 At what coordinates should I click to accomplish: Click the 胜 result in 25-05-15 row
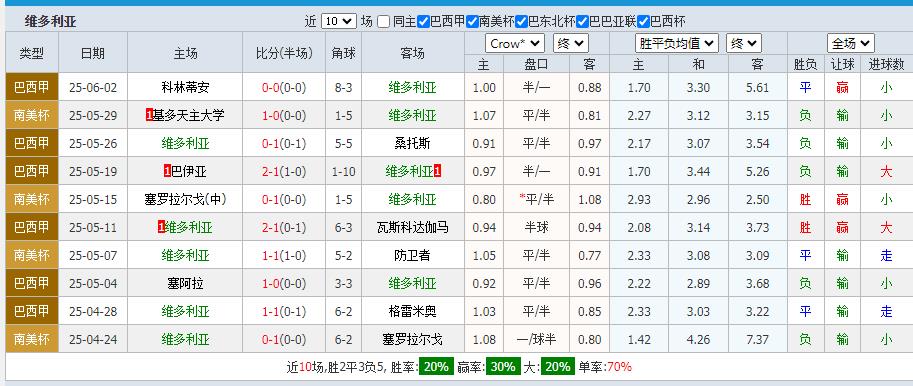pos(805,200)
